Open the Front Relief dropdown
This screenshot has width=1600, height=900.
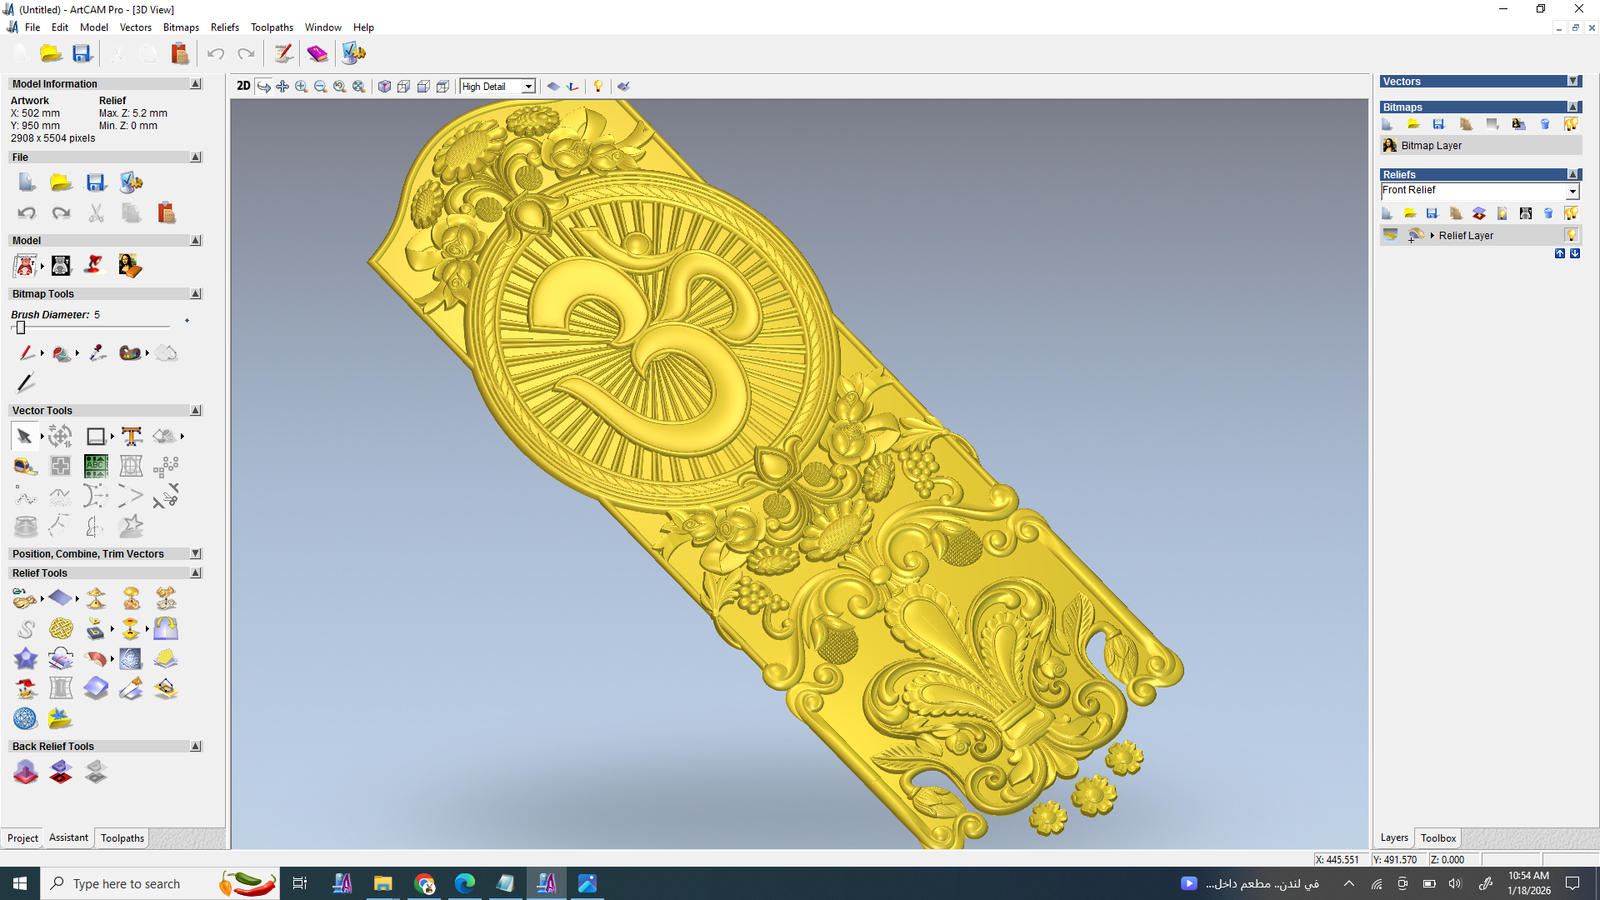(1572, 191)
